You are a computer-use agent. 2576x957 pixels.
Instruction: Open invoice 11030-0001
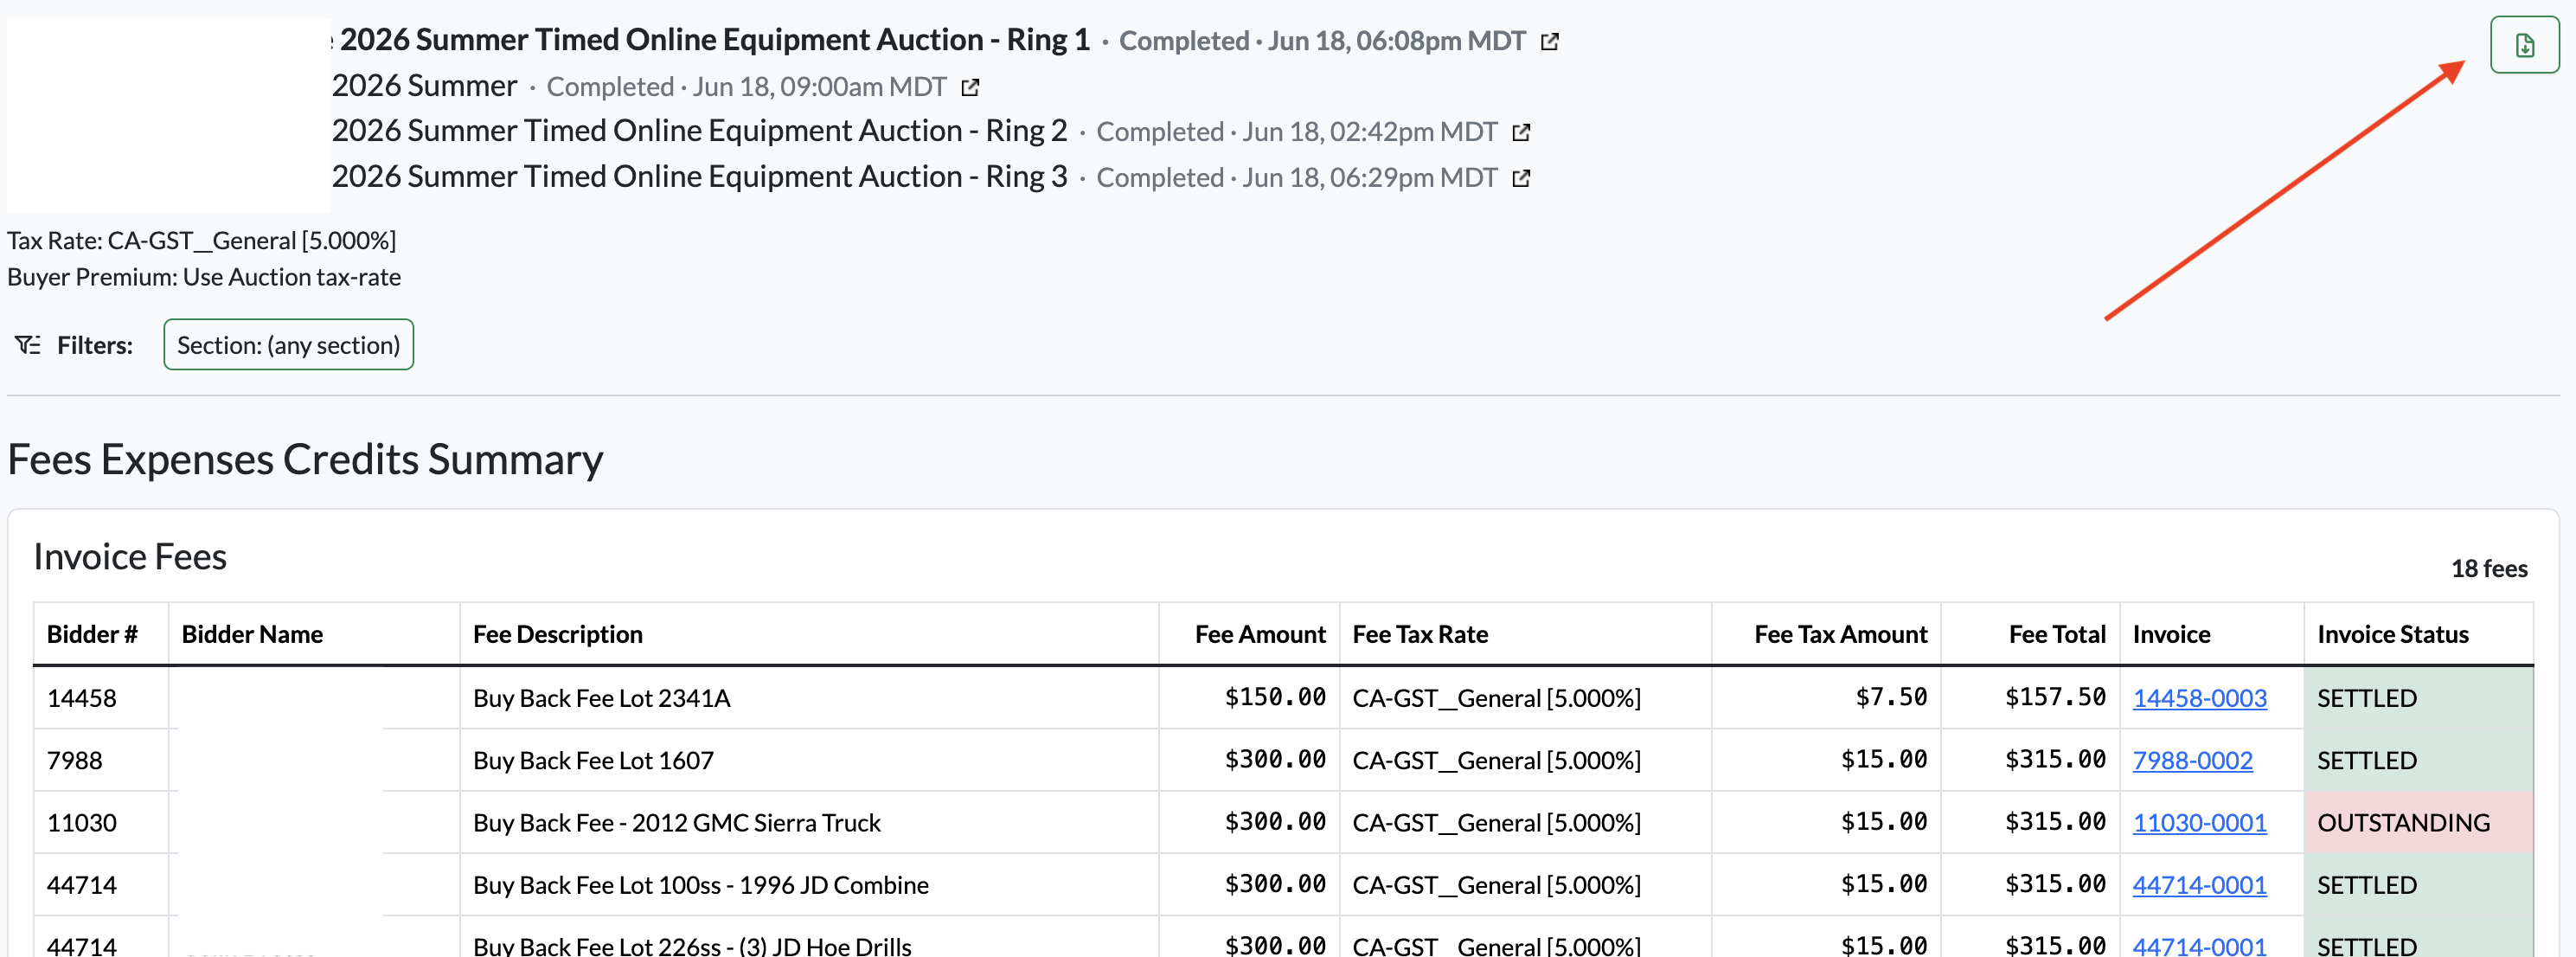click(2199, 822)
